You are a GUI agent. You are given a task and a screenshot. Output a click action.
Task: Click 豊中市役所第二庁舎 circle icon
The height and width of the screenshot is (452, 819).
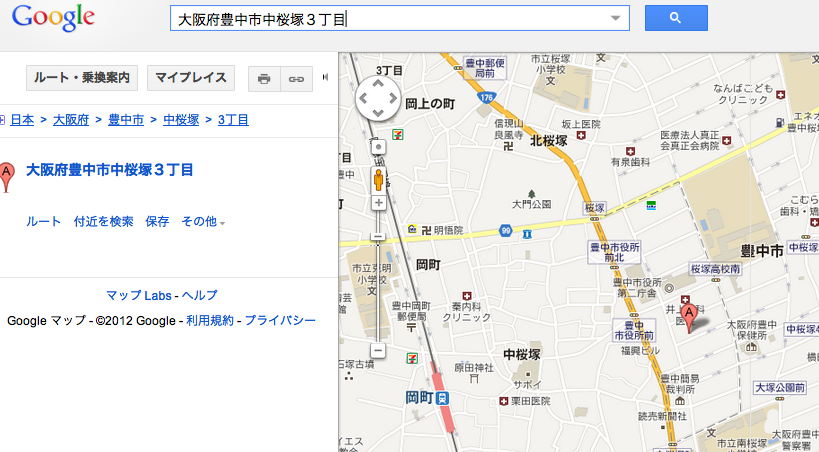669,288
